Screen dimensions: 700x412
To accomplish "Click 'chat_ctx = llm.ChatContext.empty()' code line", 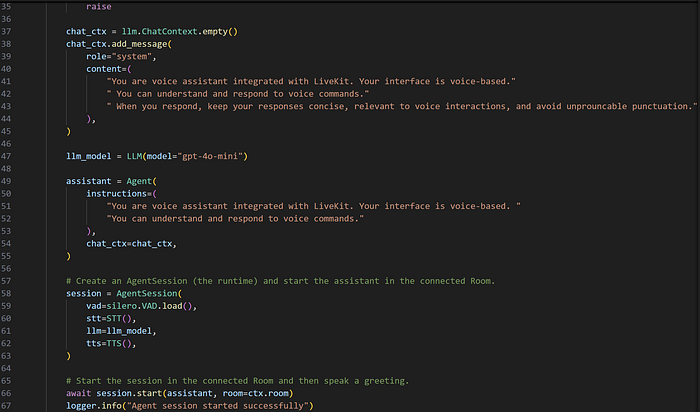I will (x=152, y=32).
